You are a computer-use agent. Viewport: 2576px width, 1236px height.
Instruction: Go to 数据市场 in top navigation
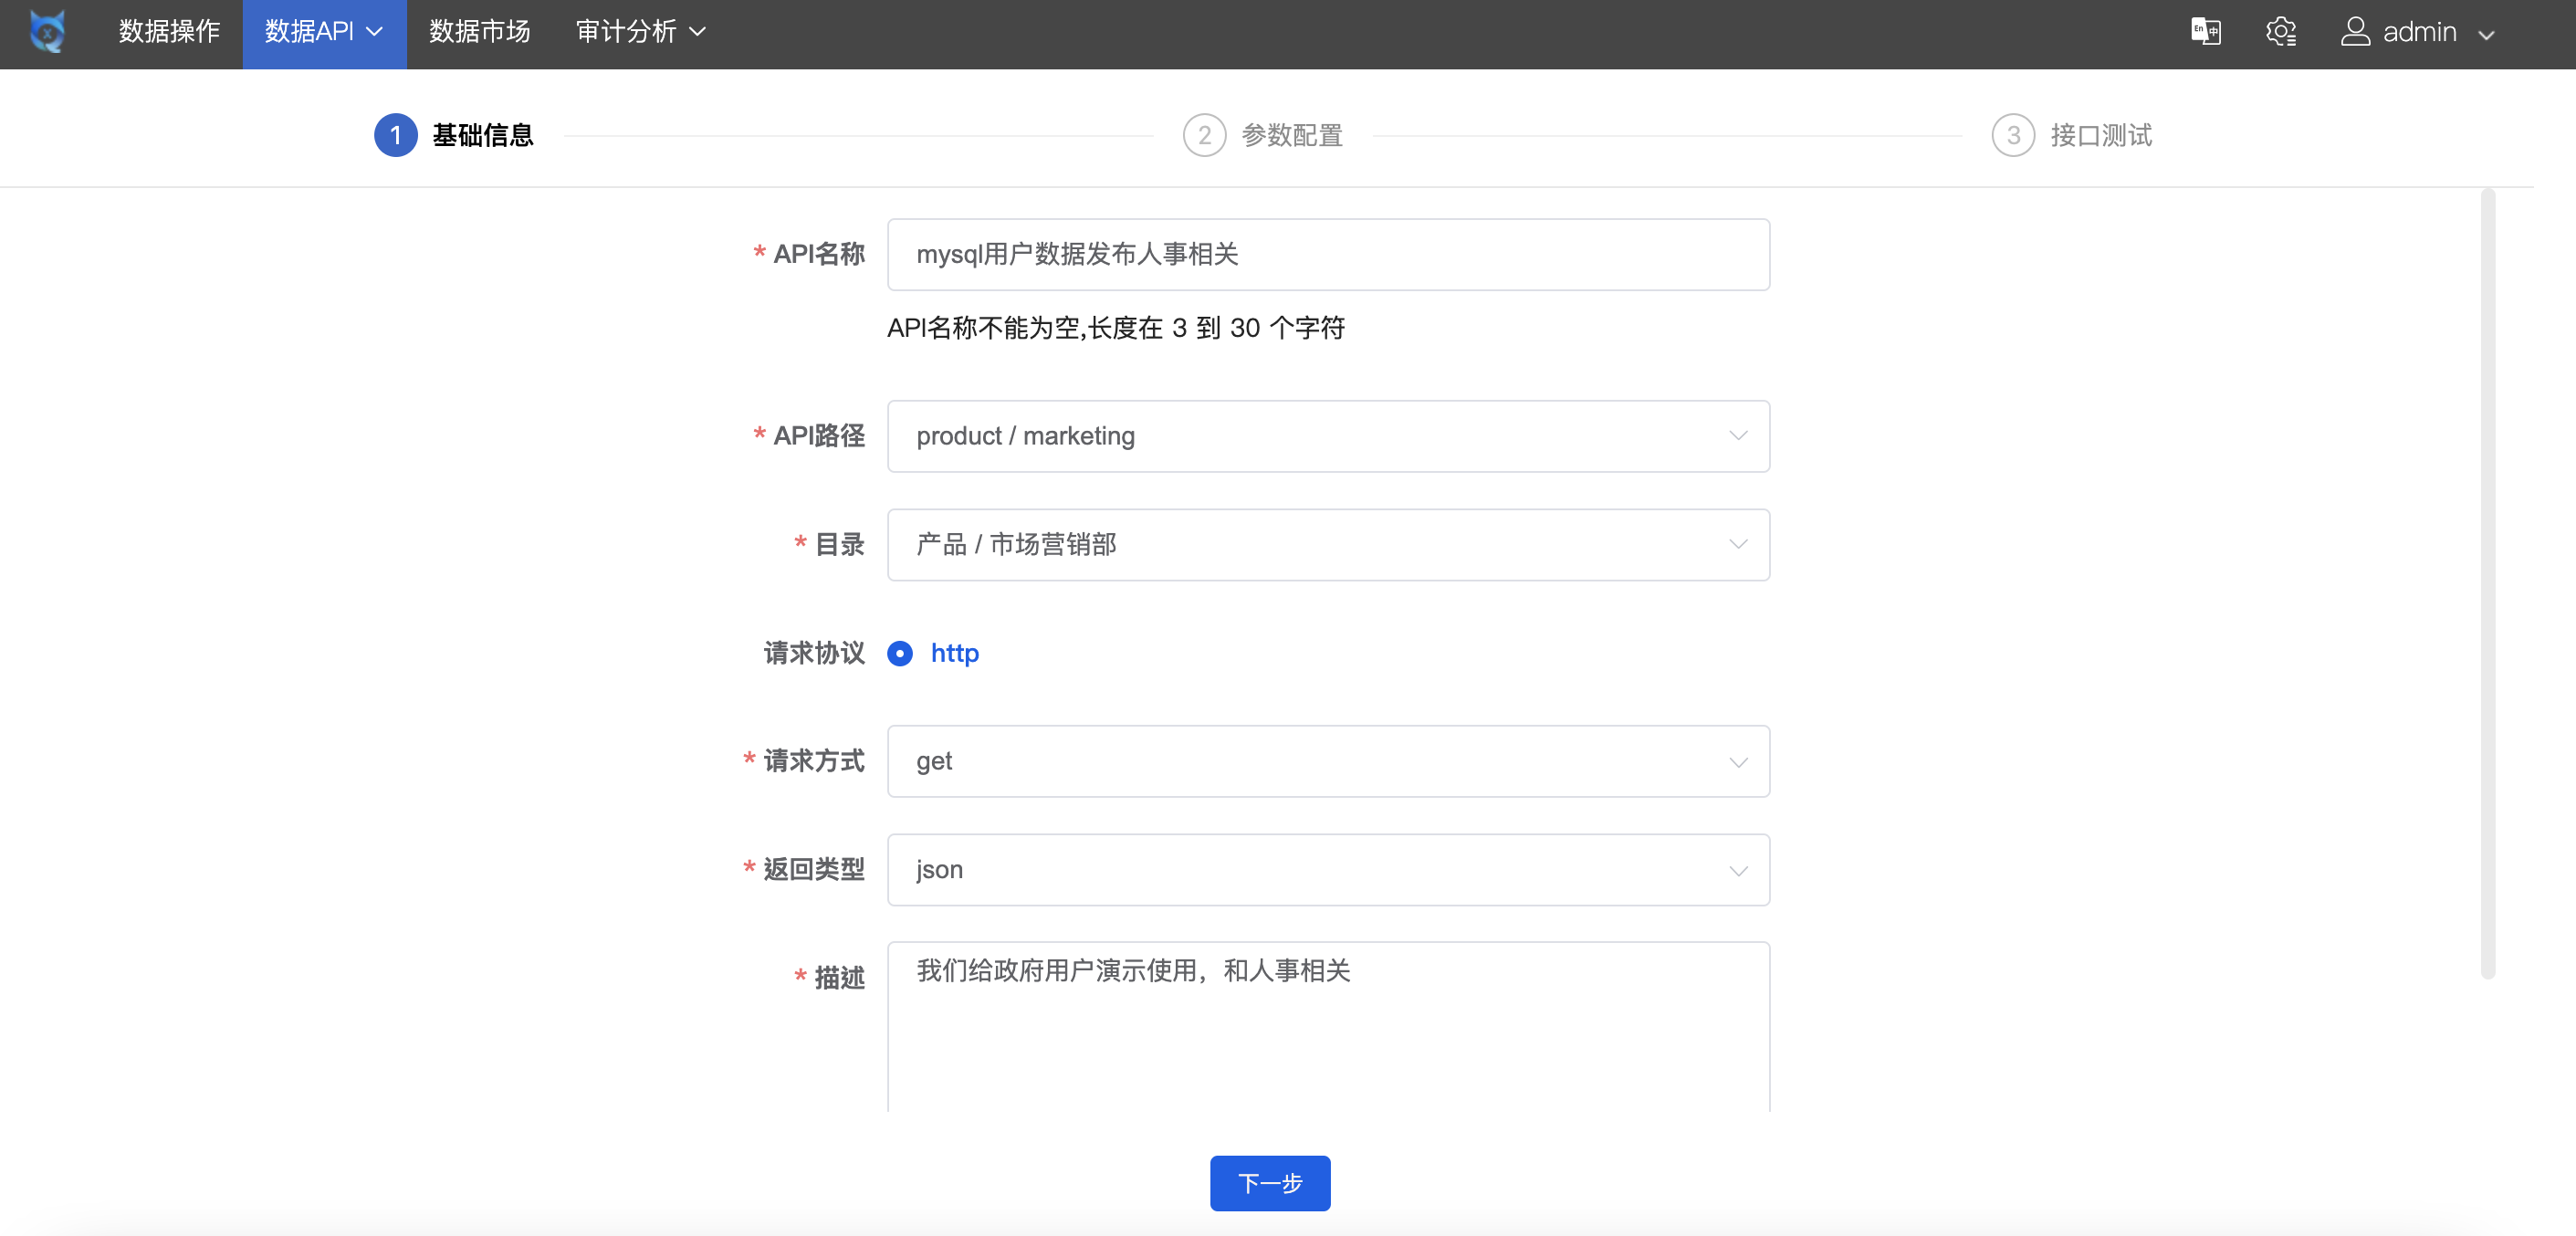click(479, 32)
